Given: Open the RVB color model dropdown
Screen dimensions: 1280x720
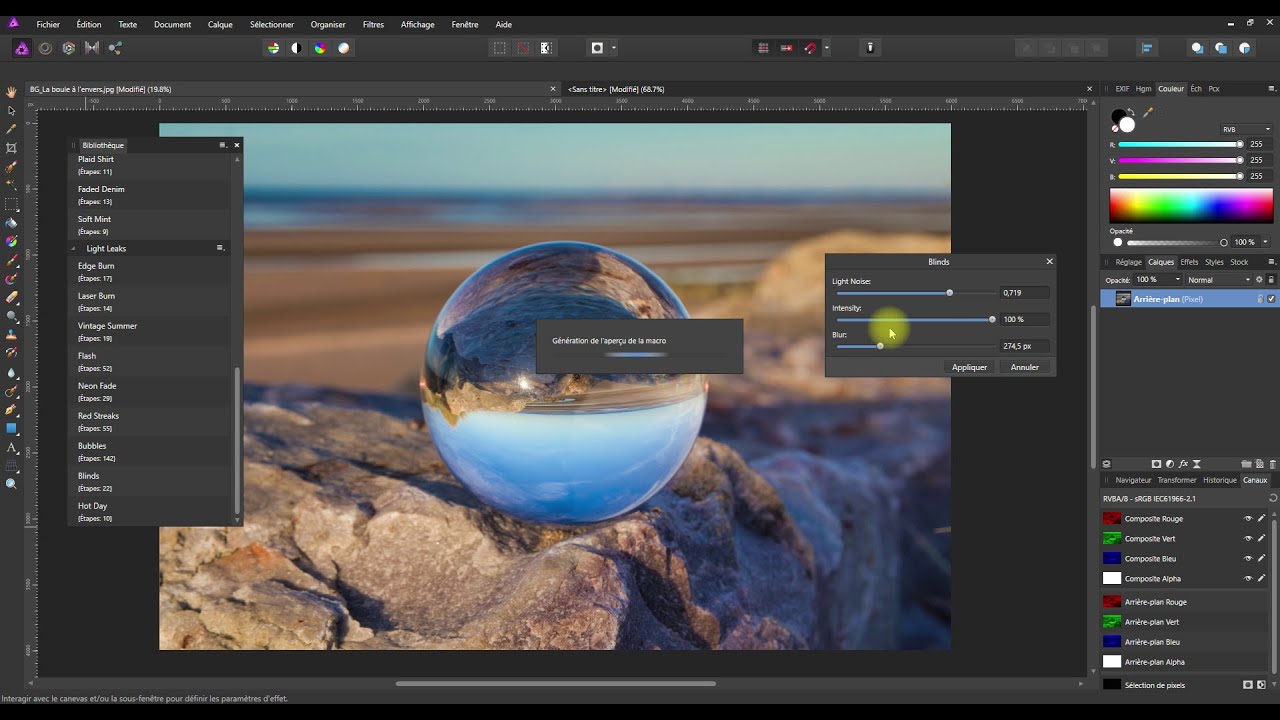Looking at the screenshot, I should 1246,129.
